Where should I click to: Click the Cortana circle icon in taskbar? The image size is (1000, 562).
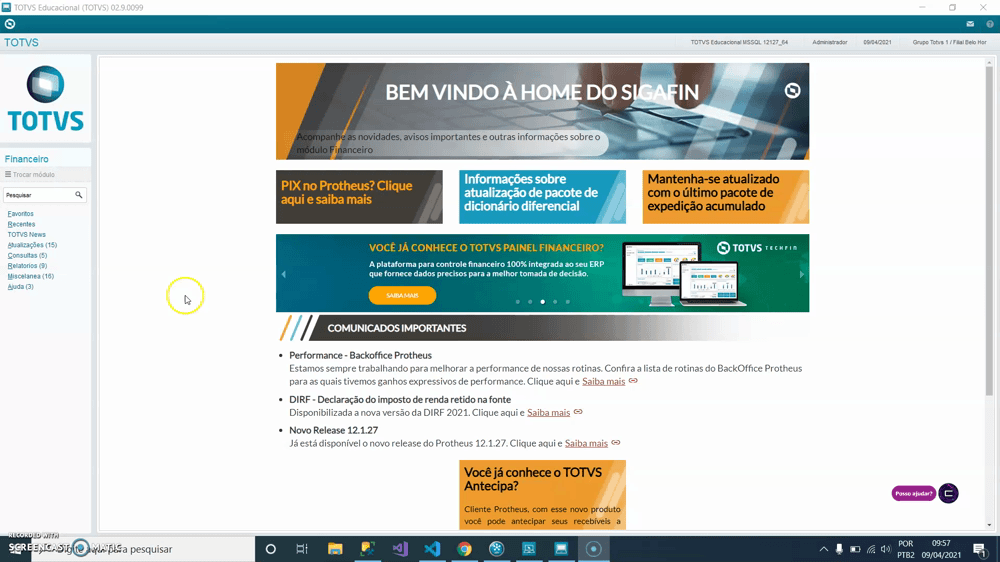pyautogui.click(x=270, y=549)
